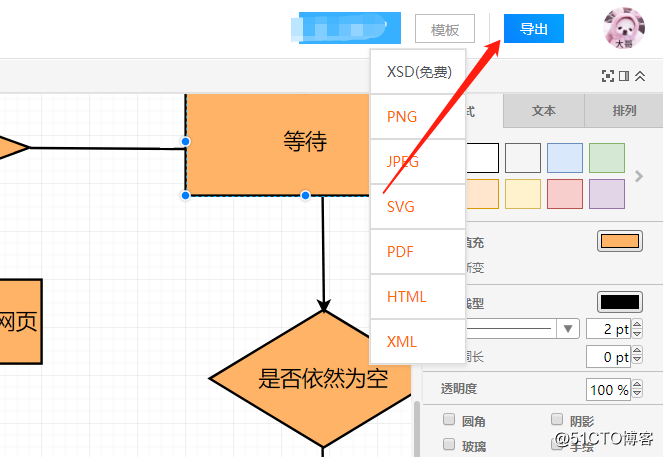Collapse the toolbar with the double-chevron icon
This screenshot has width=663, height=457.
click(640, 76)
